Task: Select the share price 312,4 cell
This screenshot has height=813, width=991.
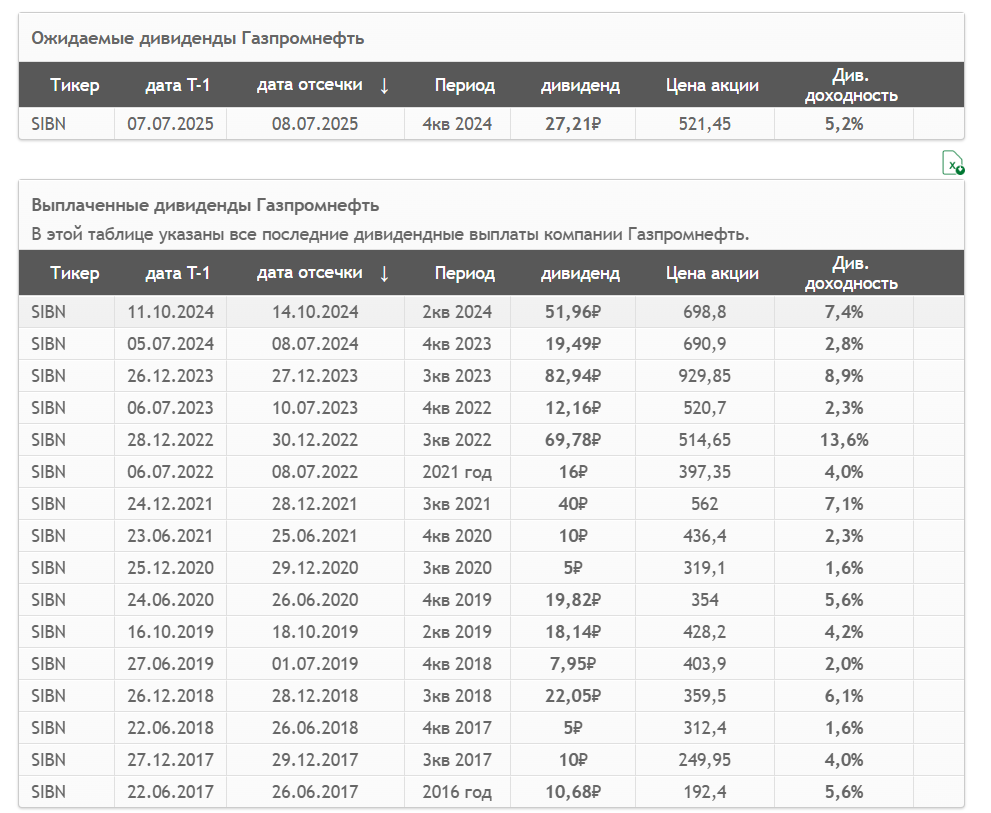Action: point(705,728)
